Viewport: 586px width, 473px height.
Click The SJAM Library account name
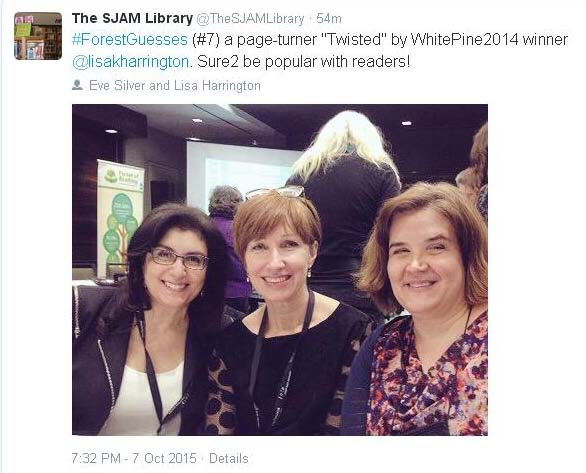[x=132, y=19]
